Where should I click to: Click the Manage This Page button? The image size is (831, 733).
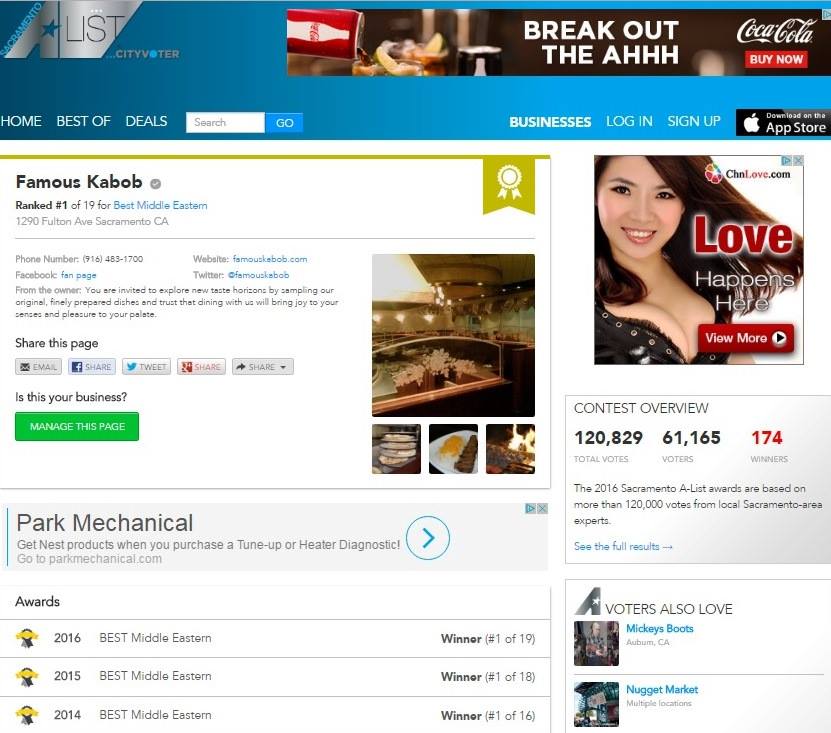[77, 427]
